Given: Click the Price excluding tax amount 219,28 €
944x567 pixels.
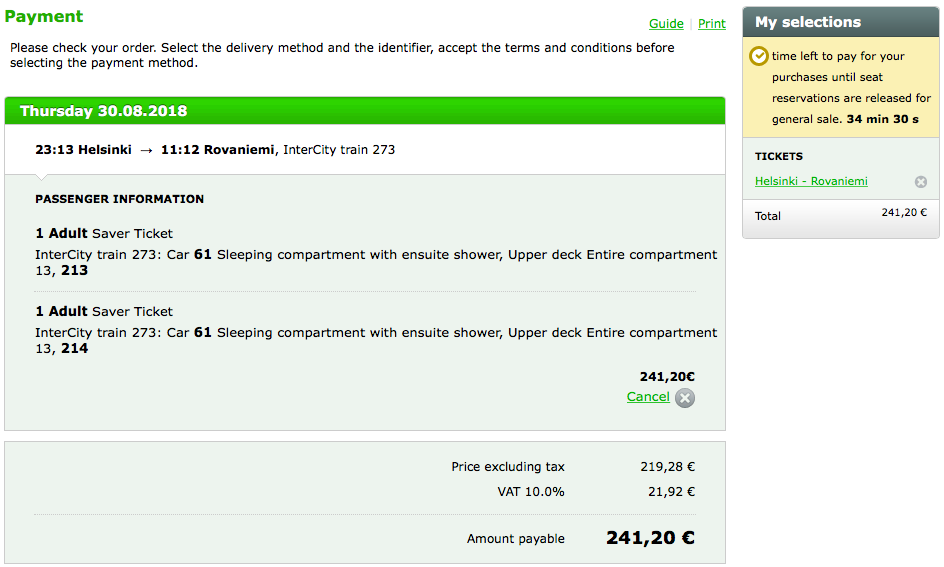Looking at the screenshot, I should (x=667, y=467).
